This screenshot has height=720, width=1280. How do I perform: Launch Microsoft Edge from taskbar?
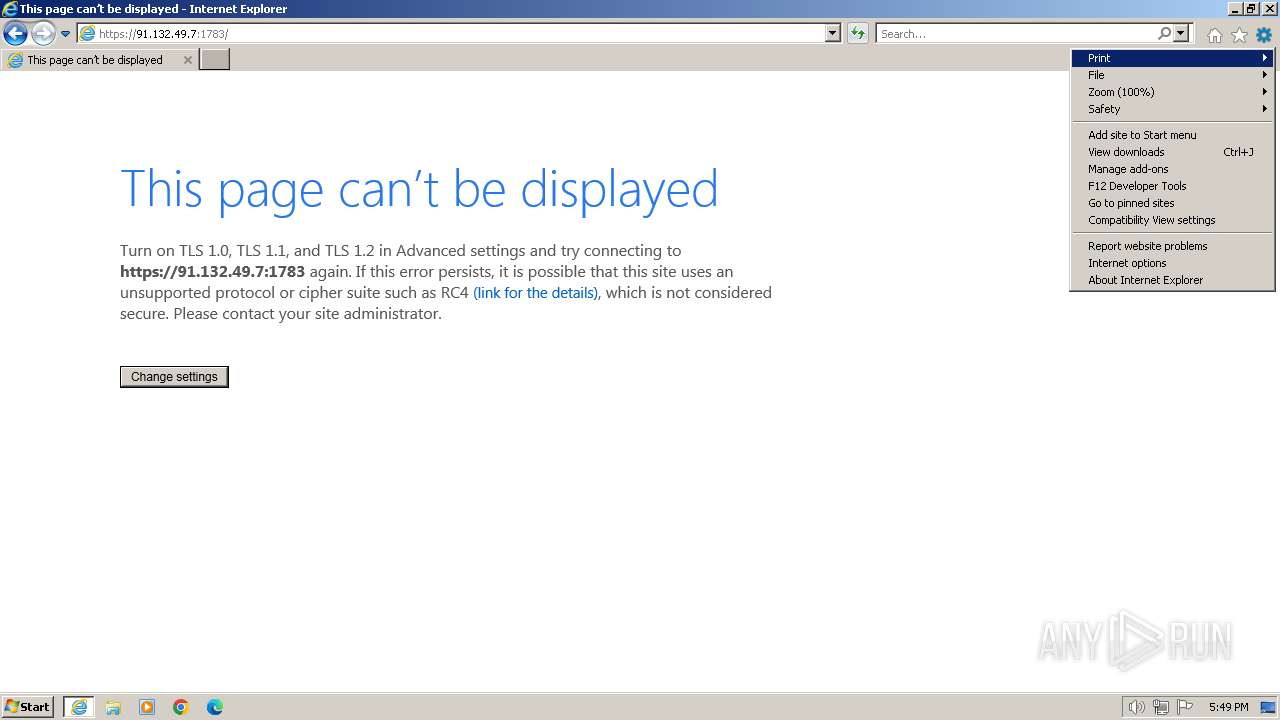[215, 707]
